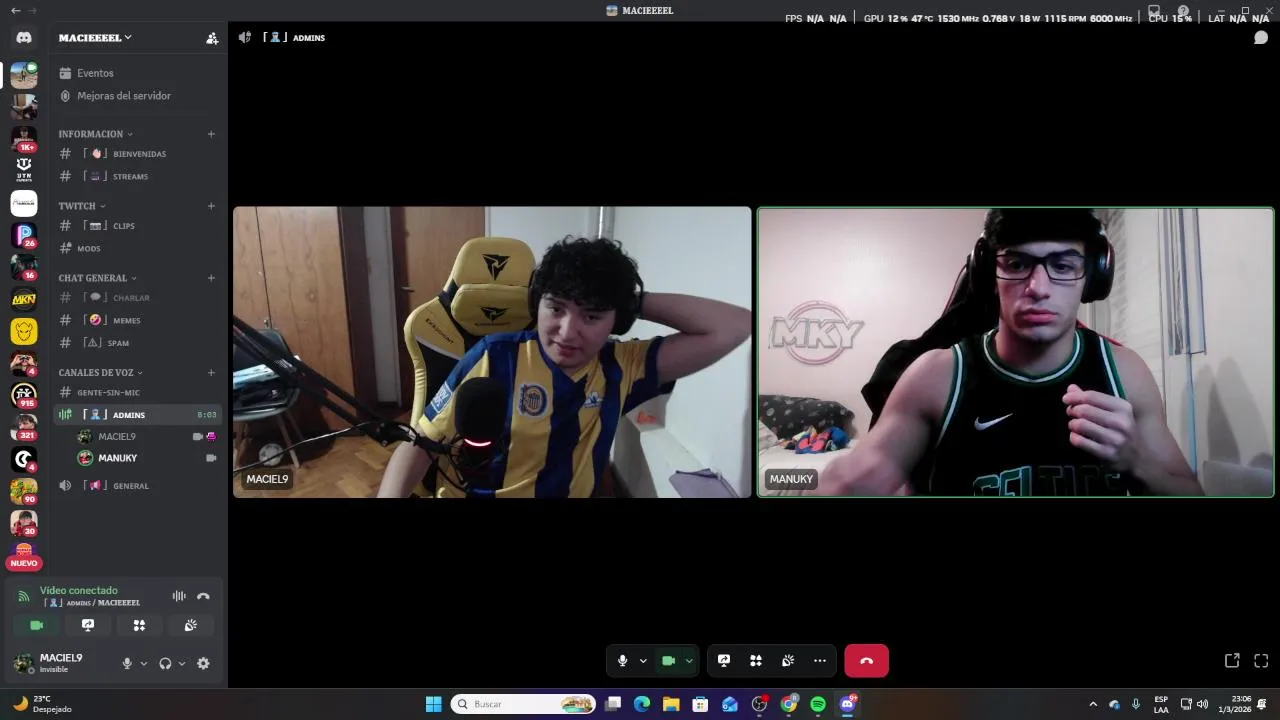Open the STREAMS channel
Image resolution: width=1280 pixels, height=720 pixels.
(x=138, y=176)
